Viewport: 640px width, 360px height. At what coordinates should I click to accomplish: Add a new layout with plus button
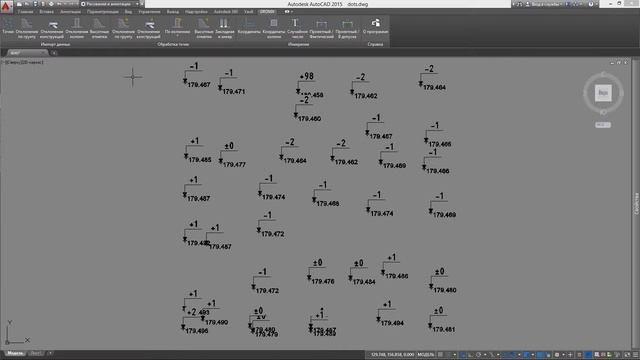coord(50,353)
